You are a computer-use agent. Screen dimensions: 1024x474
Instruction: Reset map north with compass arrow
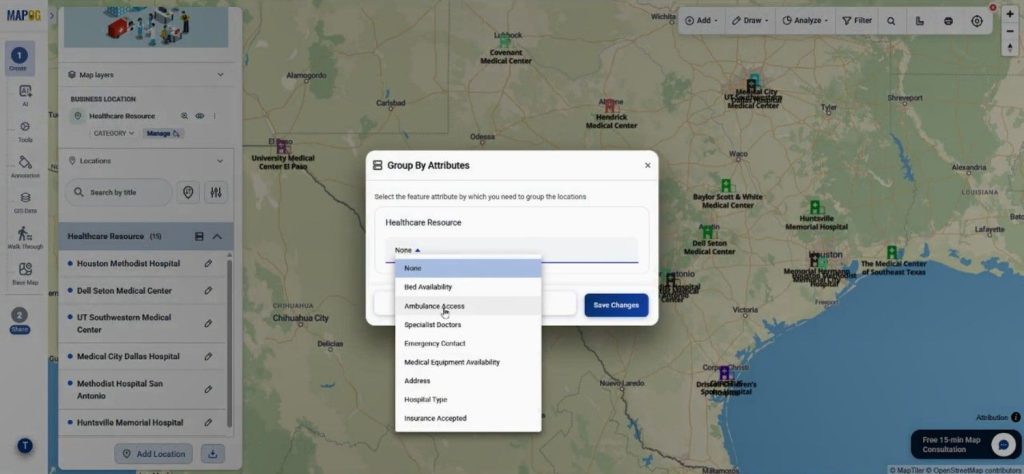[1010, 48]
